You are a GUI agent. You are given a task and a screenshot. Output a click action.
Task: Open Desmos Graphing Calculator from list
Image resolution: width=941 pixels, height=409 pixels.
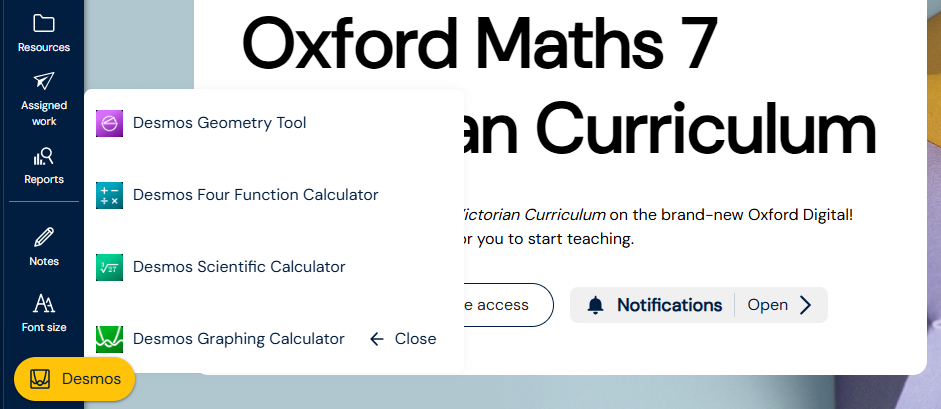239,339
